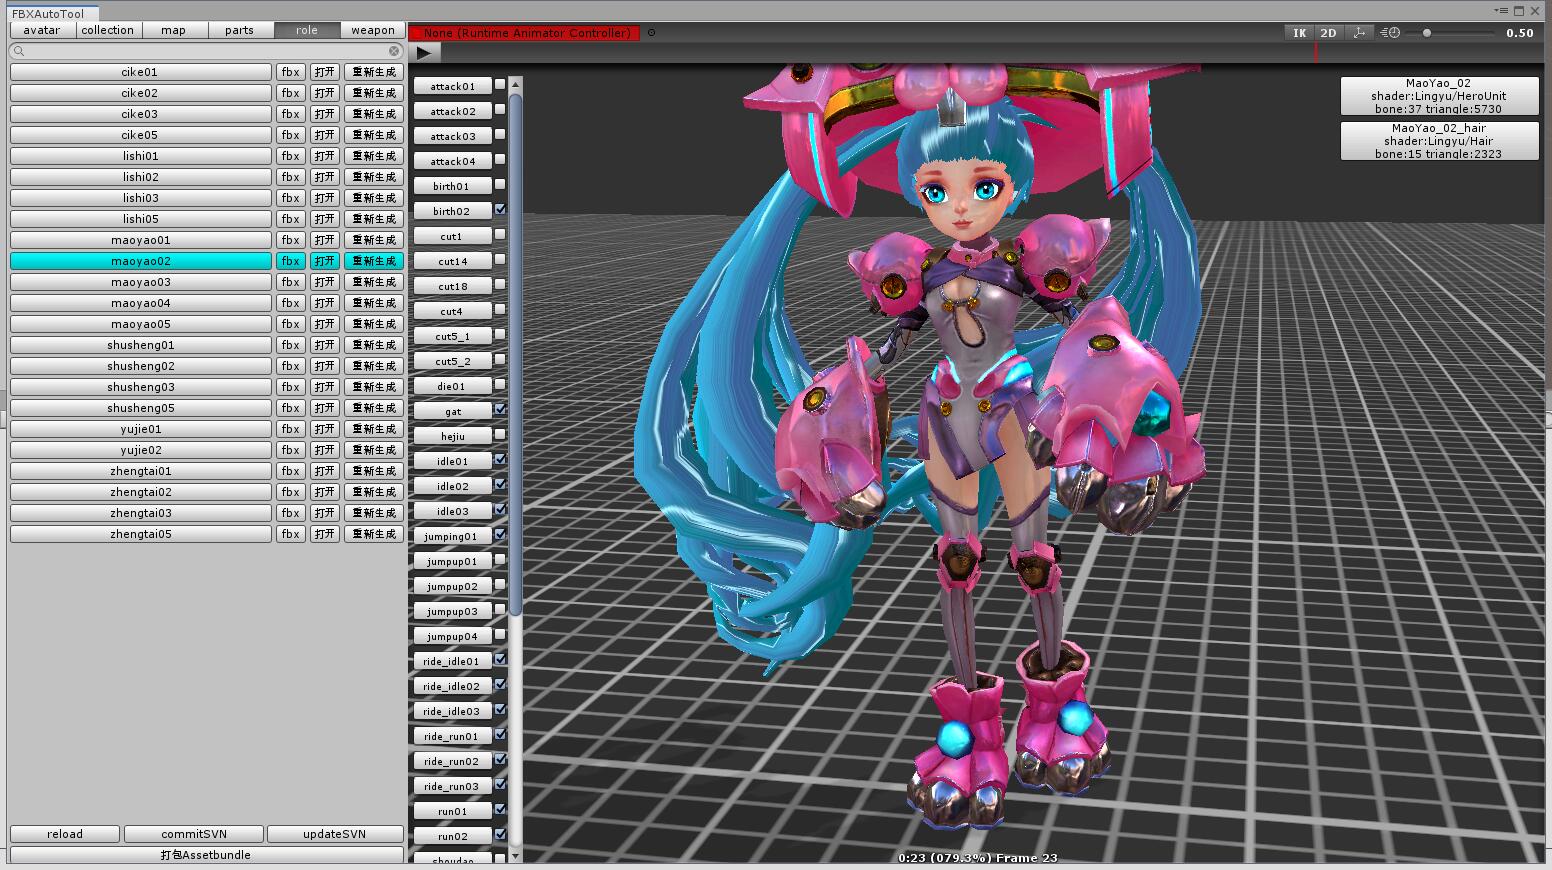Select the idle02 animation button
Image resolution: width=1552 pixels, height=870 pixels.
453,486
